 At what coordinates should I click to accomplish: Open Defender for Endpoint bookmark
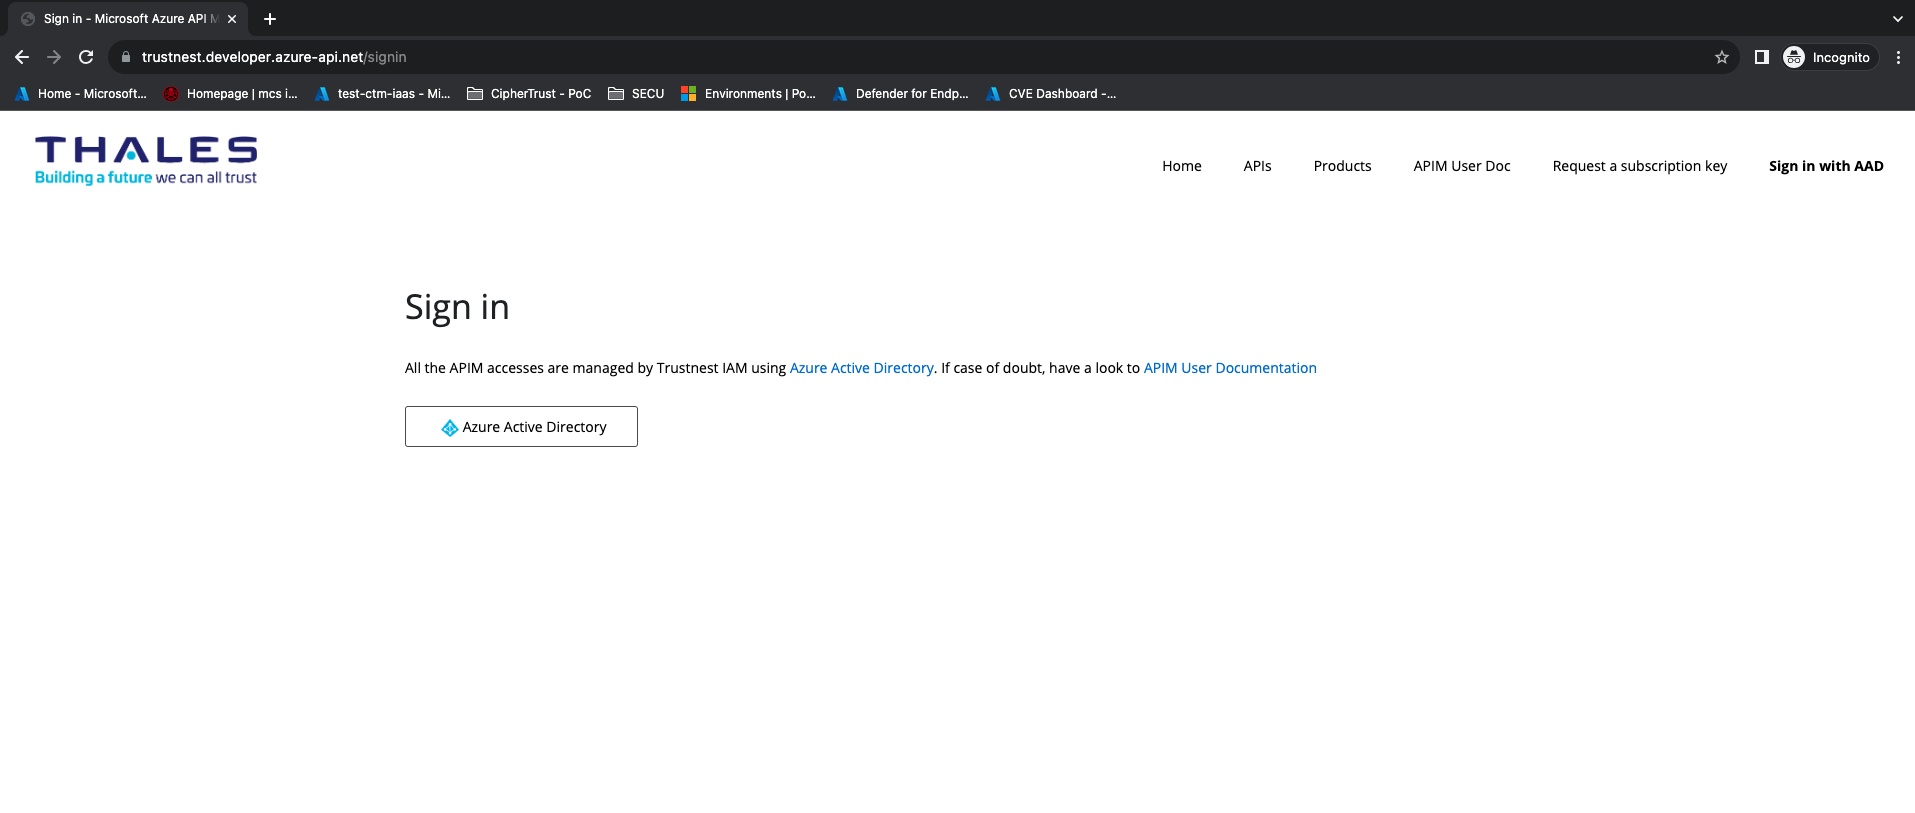(x=900, y=94)
